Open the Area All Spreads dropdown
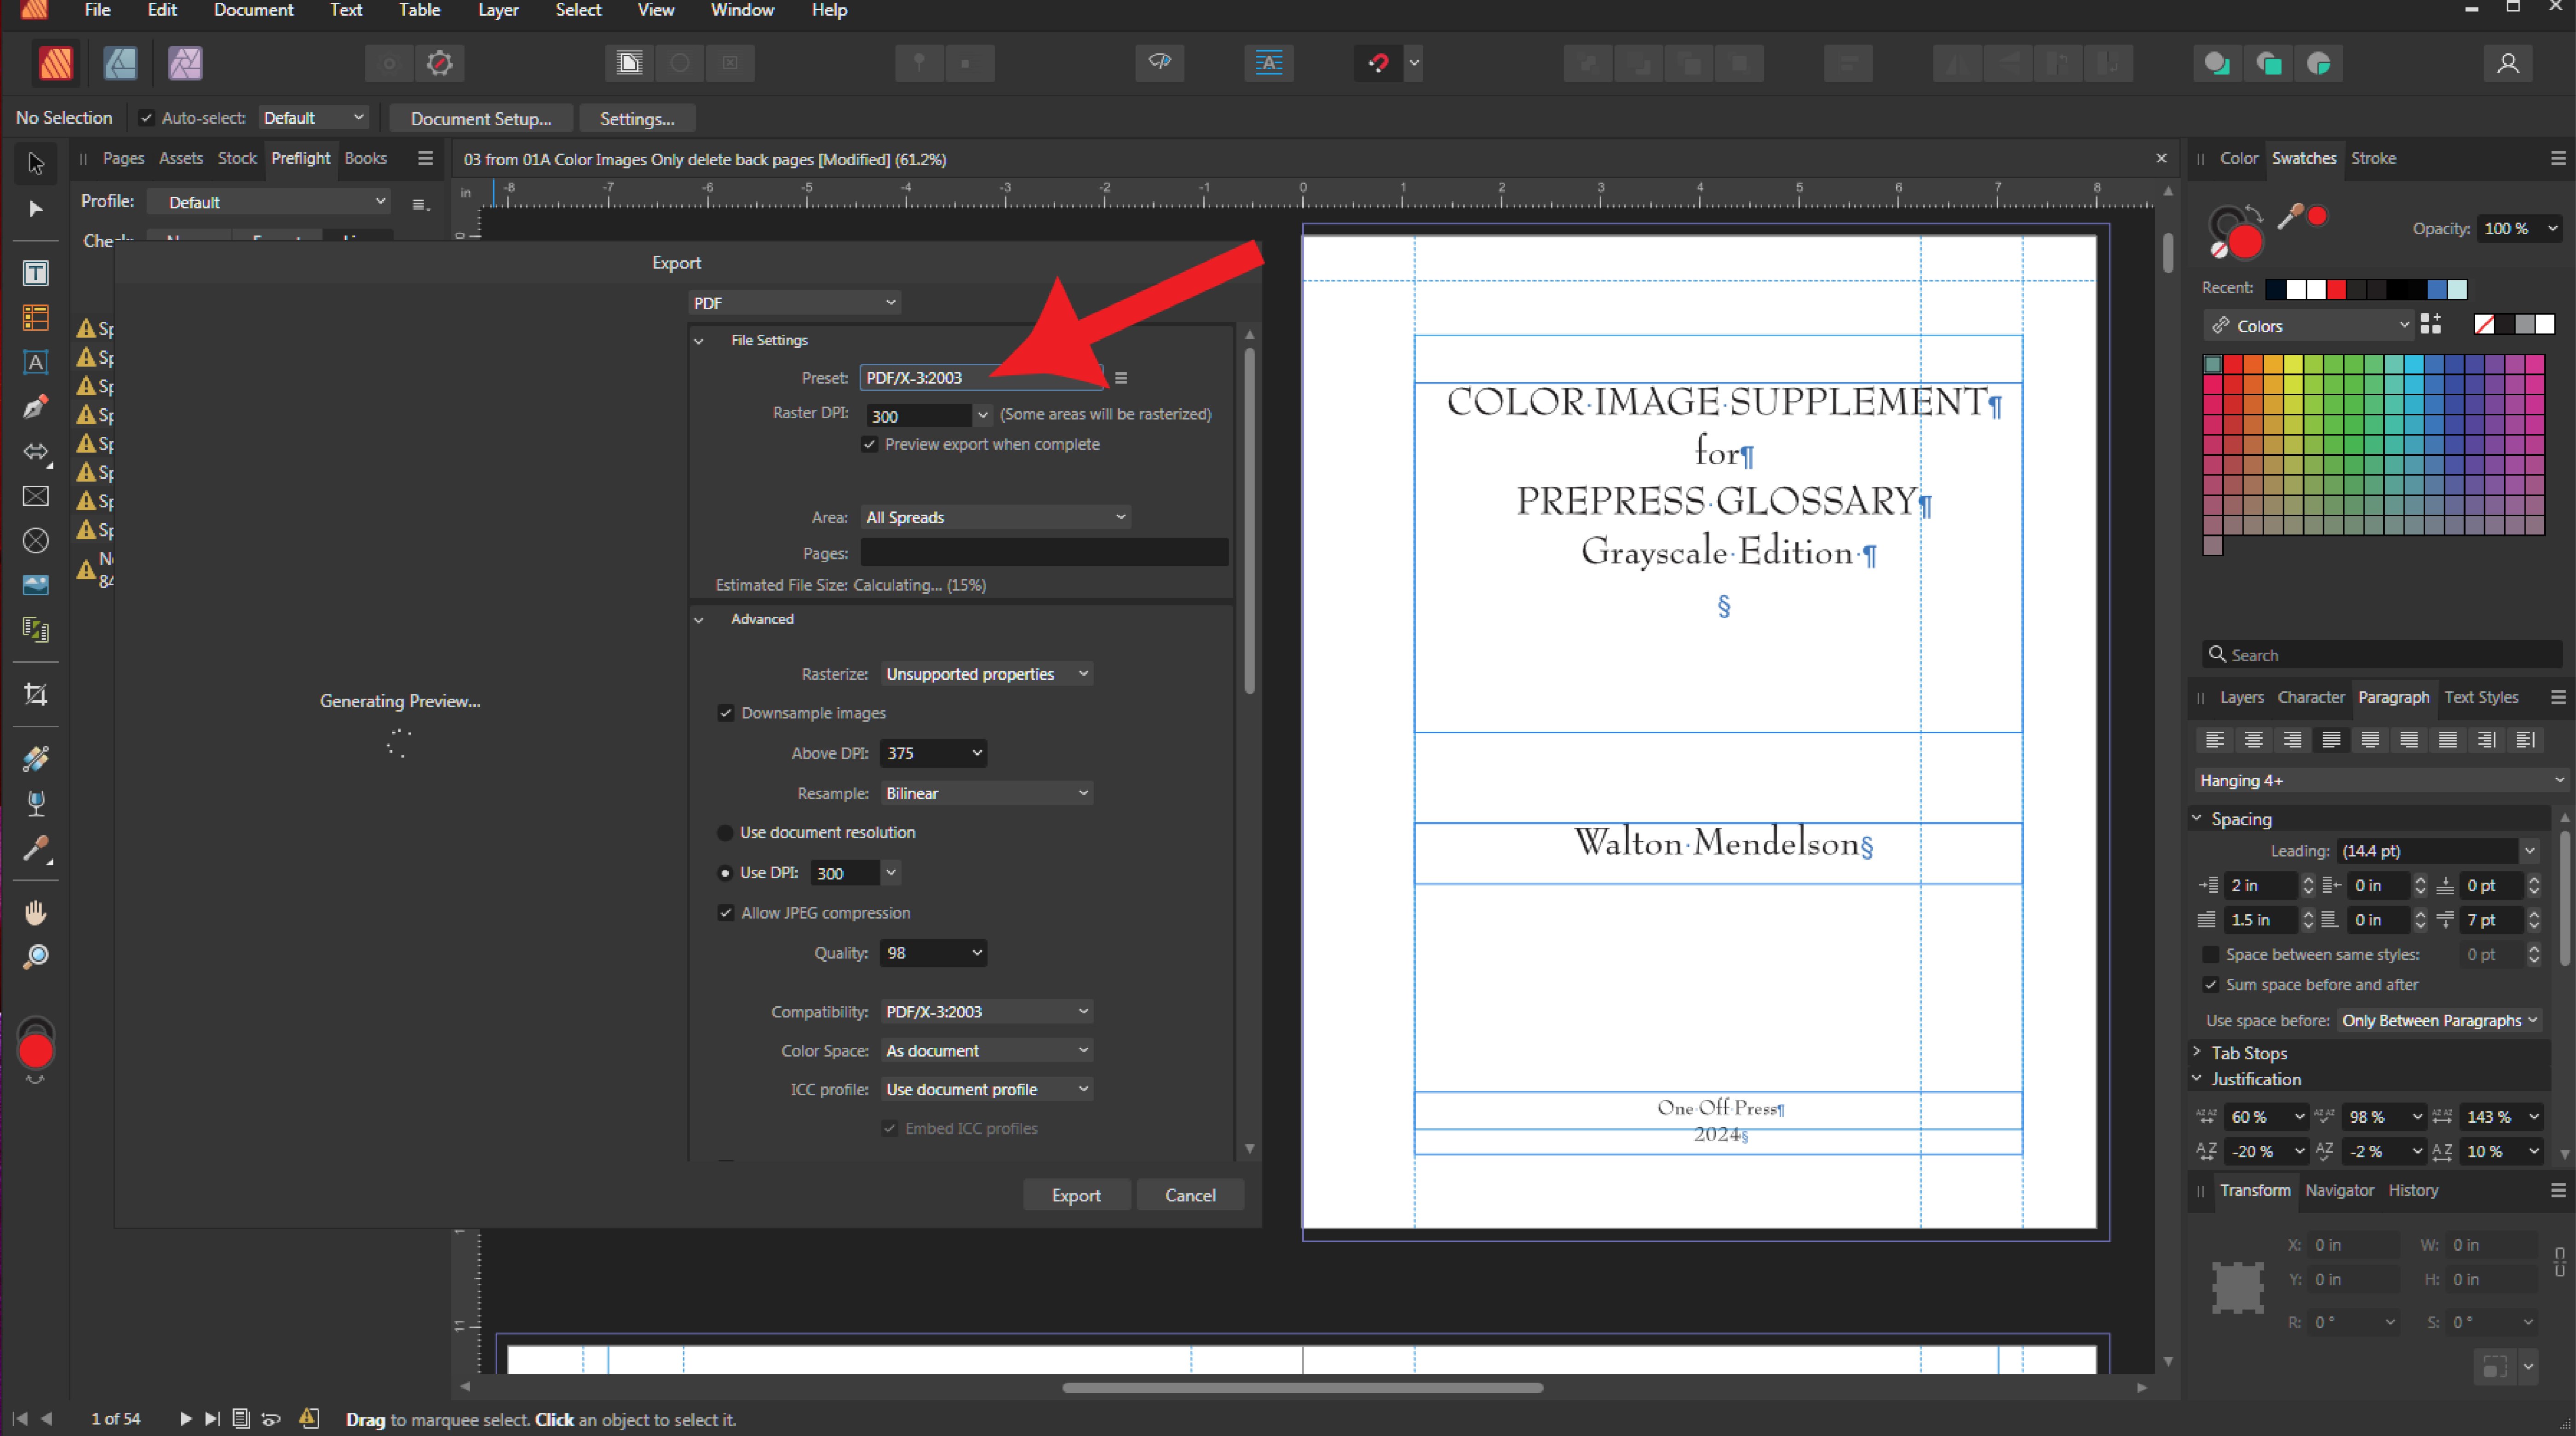The image size is (2576, 1436). point(995,517)
